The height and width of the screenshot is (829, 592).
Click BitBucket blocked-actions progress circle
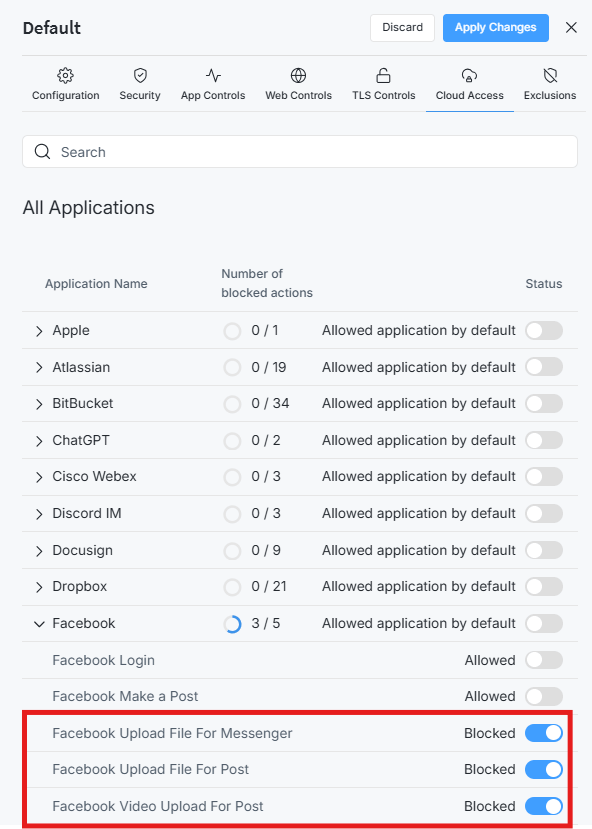coord(232,404)
